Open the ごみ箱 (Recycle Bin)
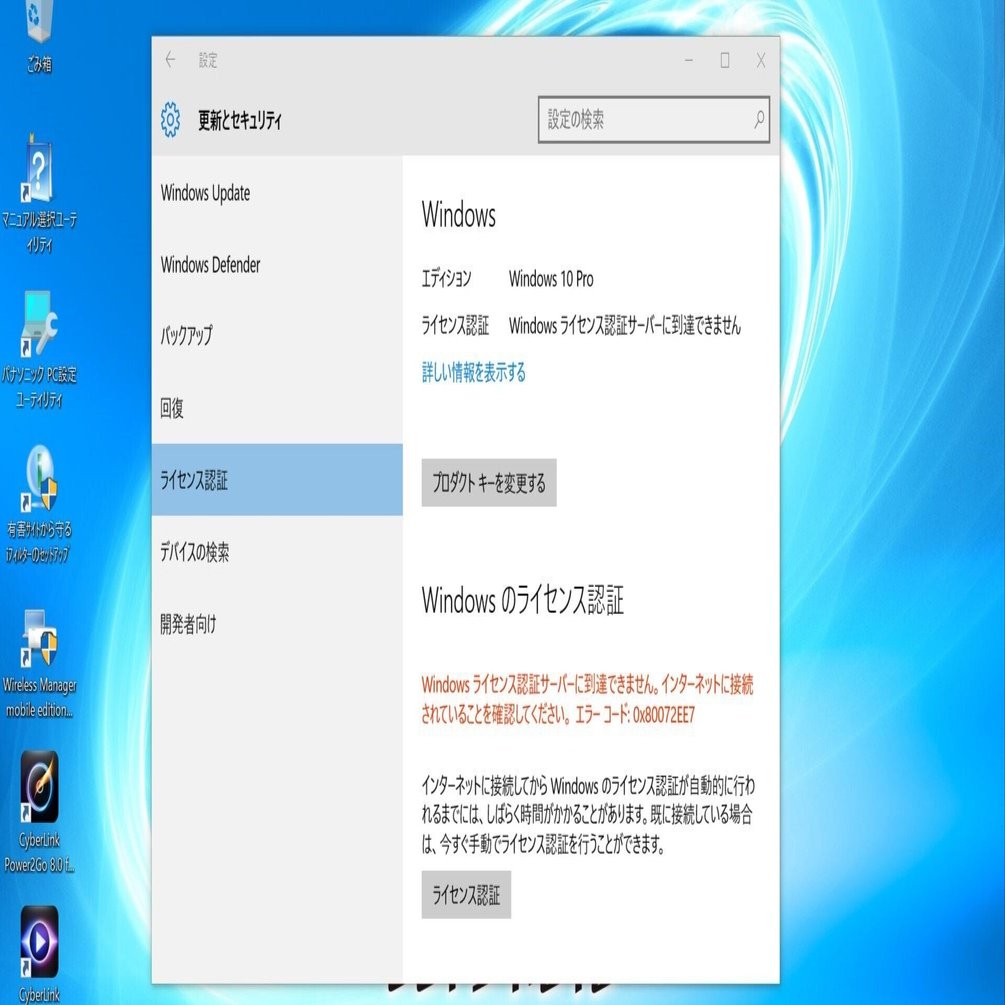The image size is (1005, 1005). click(x=39, y=20)
